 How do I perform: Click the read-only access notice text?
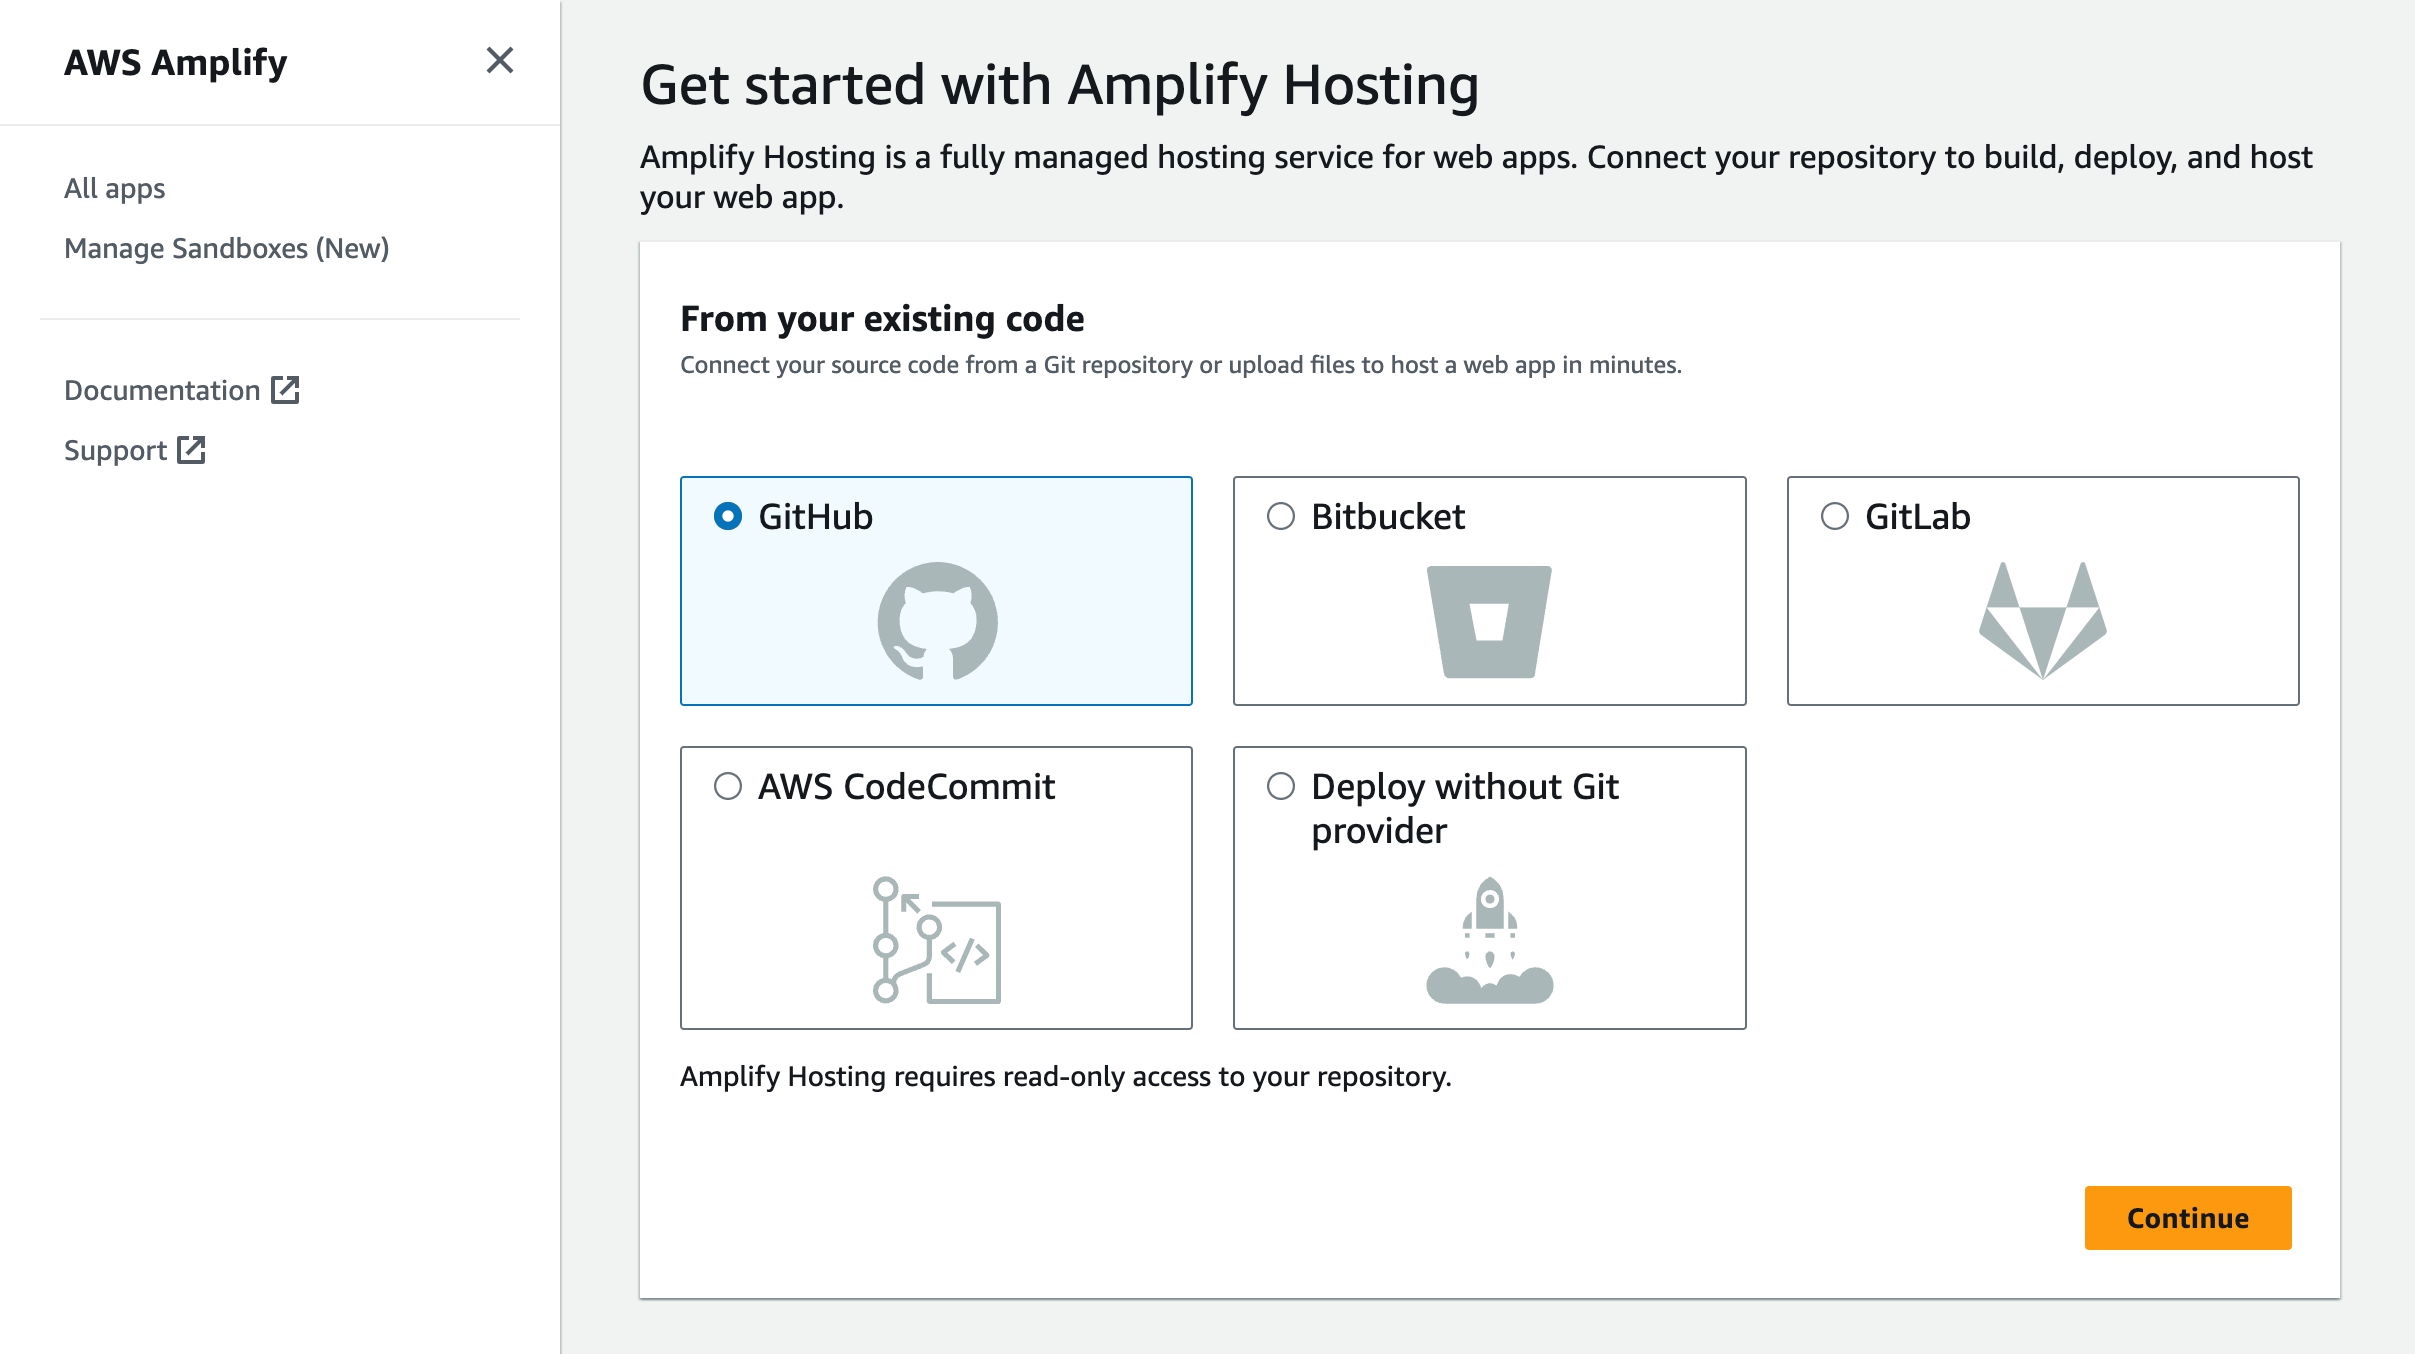(1066, 1076)
